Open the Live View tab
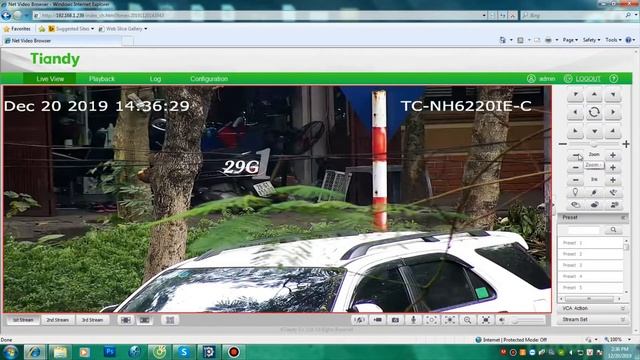 click(x=50, y=79)
